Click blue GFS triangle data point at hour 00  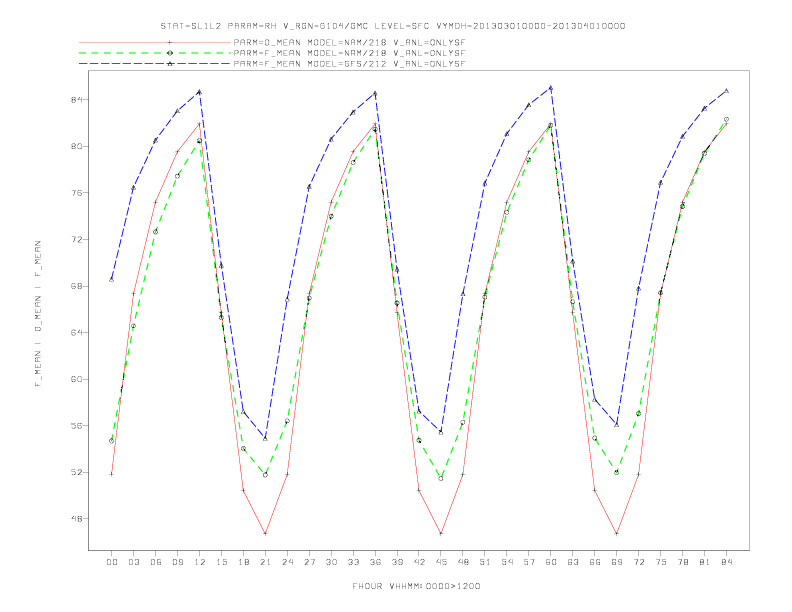(x=112, y=279)
